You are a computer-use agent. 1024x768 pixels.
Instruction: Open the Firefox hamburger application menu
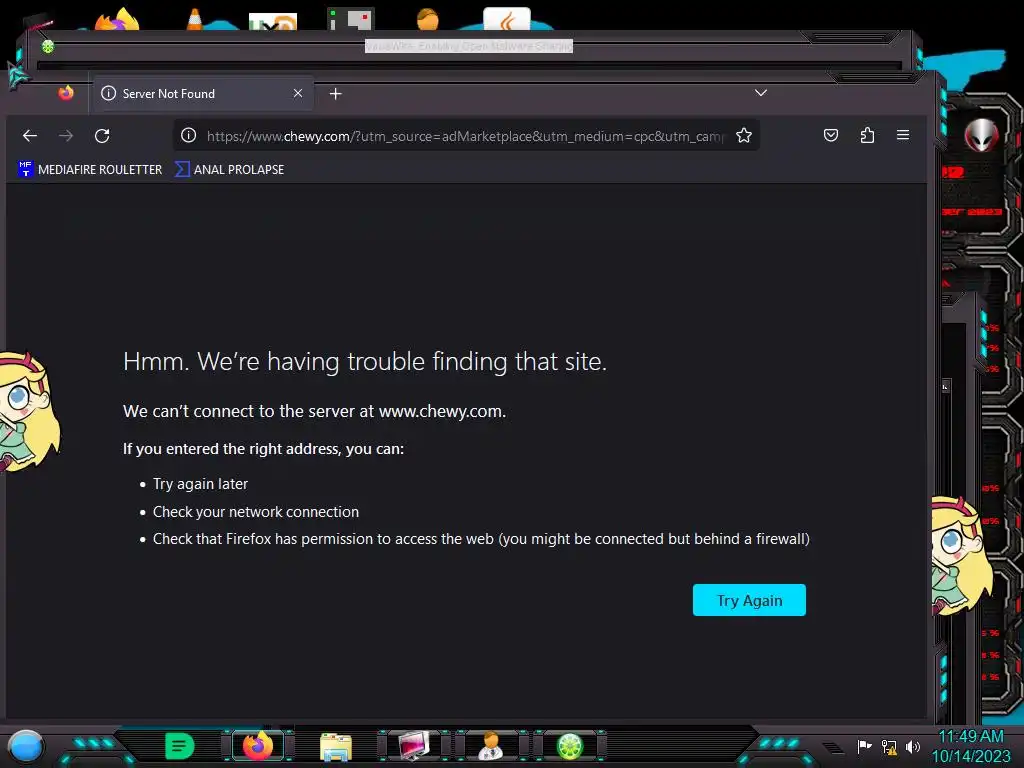pos(903,135)
